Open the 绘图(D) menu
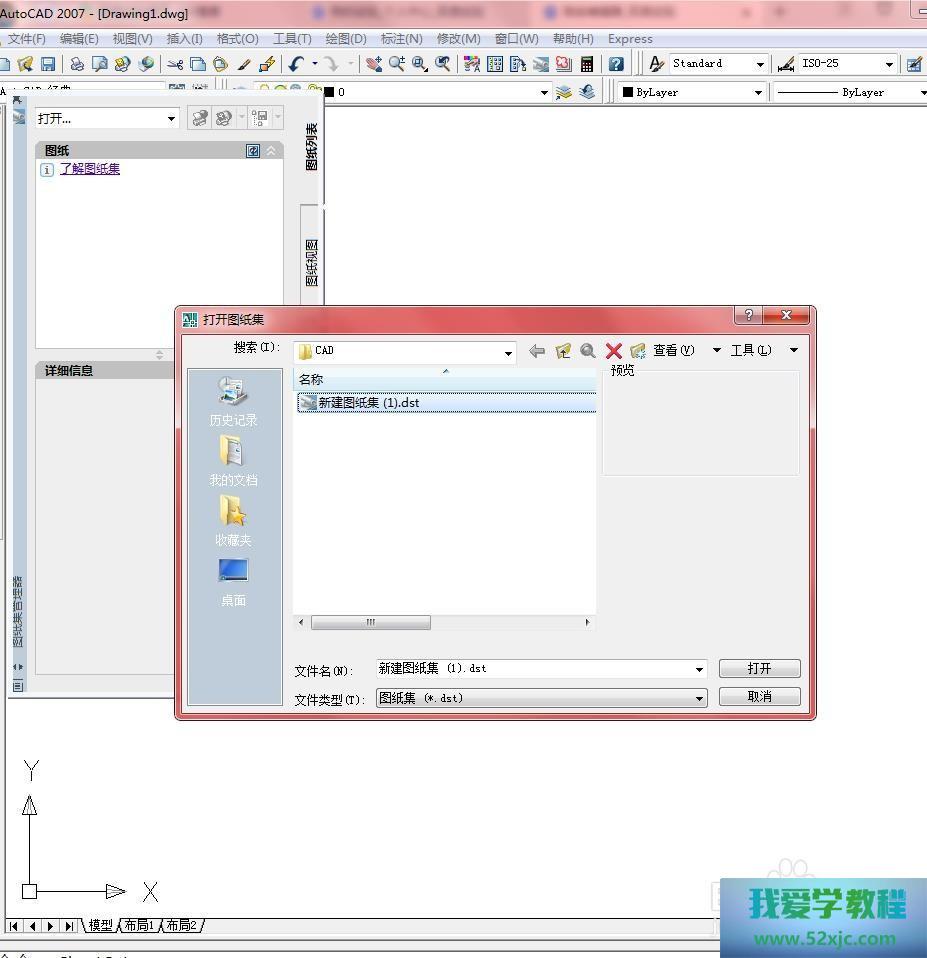Viewport: 927px width, 958px height. point(345,39)
